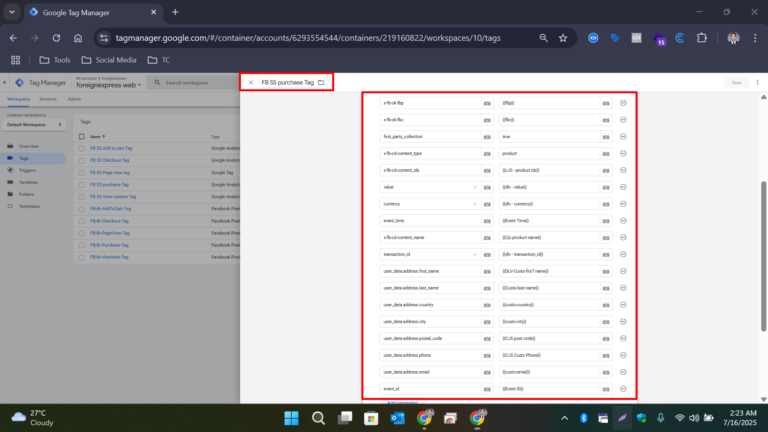Viewport: 768px width, 432px height.
Task: Remove the event_id parameter row
Action: click(x=623, y=388)
